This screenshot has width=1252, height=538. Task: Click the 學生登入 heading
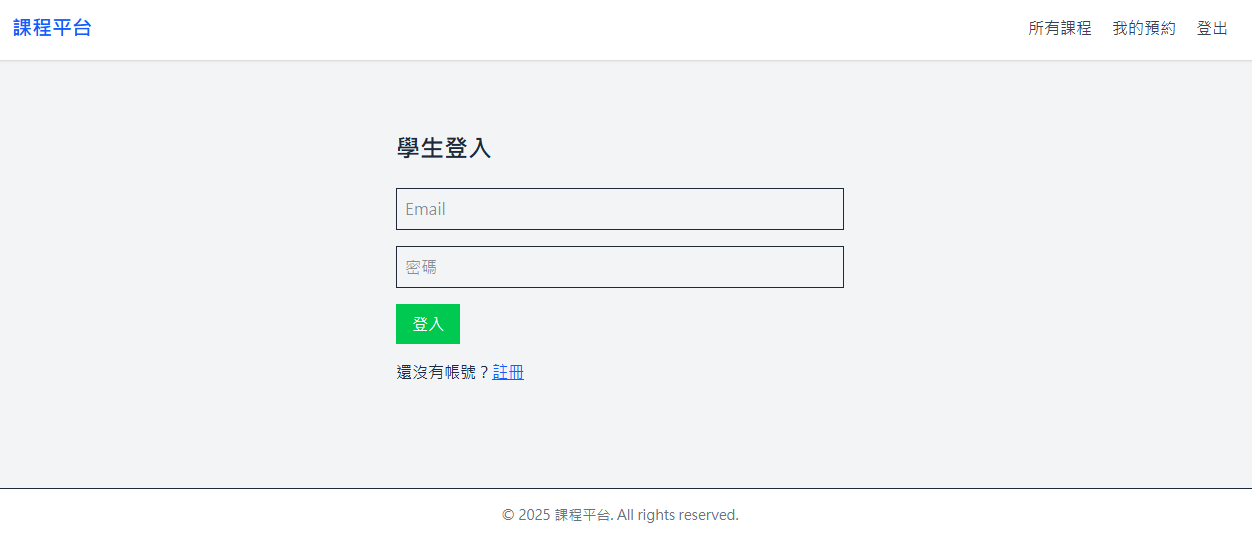[x=443, y=148]
